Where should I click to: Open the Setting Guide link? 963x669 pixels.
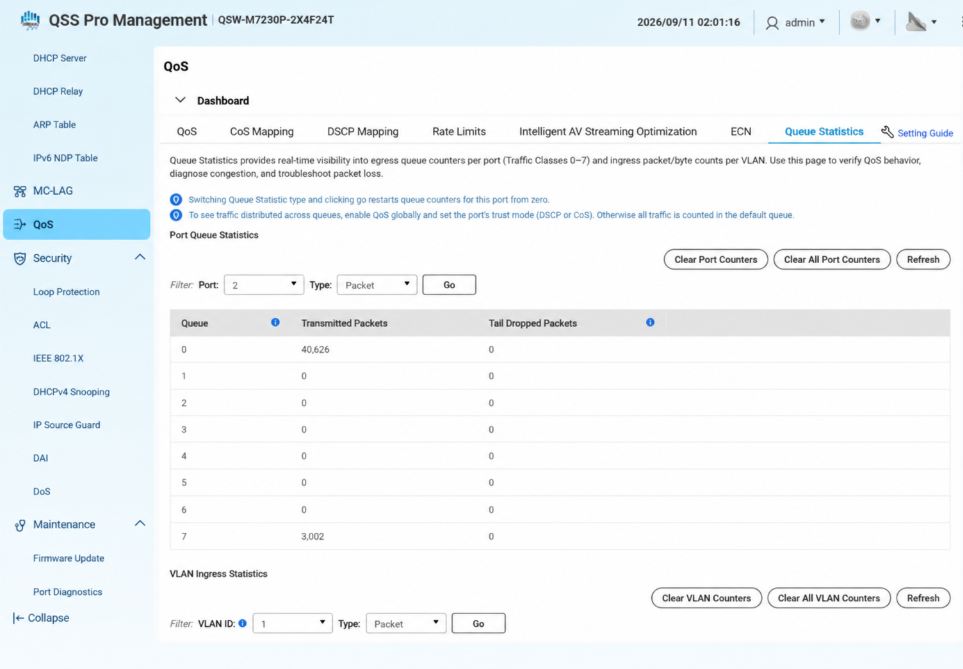925,133
